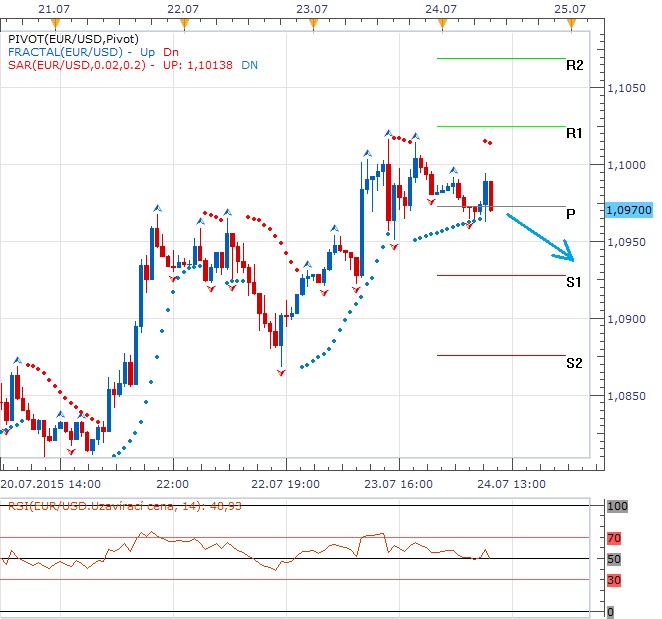662x619 pixels.
Task: Select the P pivot level label
Action: [x=570, y=213]
